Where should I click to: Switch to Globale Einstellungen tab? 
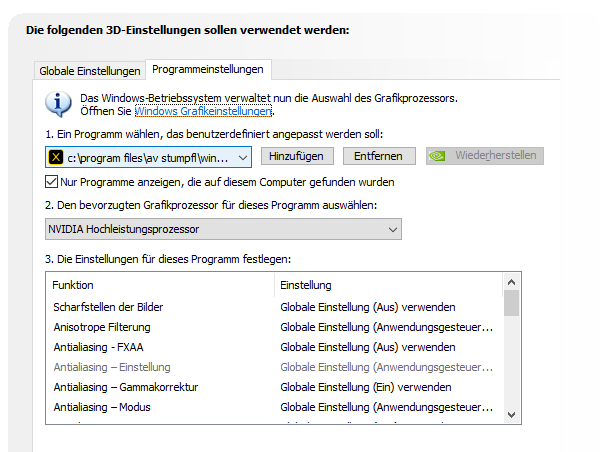click(x=90, y=71)
